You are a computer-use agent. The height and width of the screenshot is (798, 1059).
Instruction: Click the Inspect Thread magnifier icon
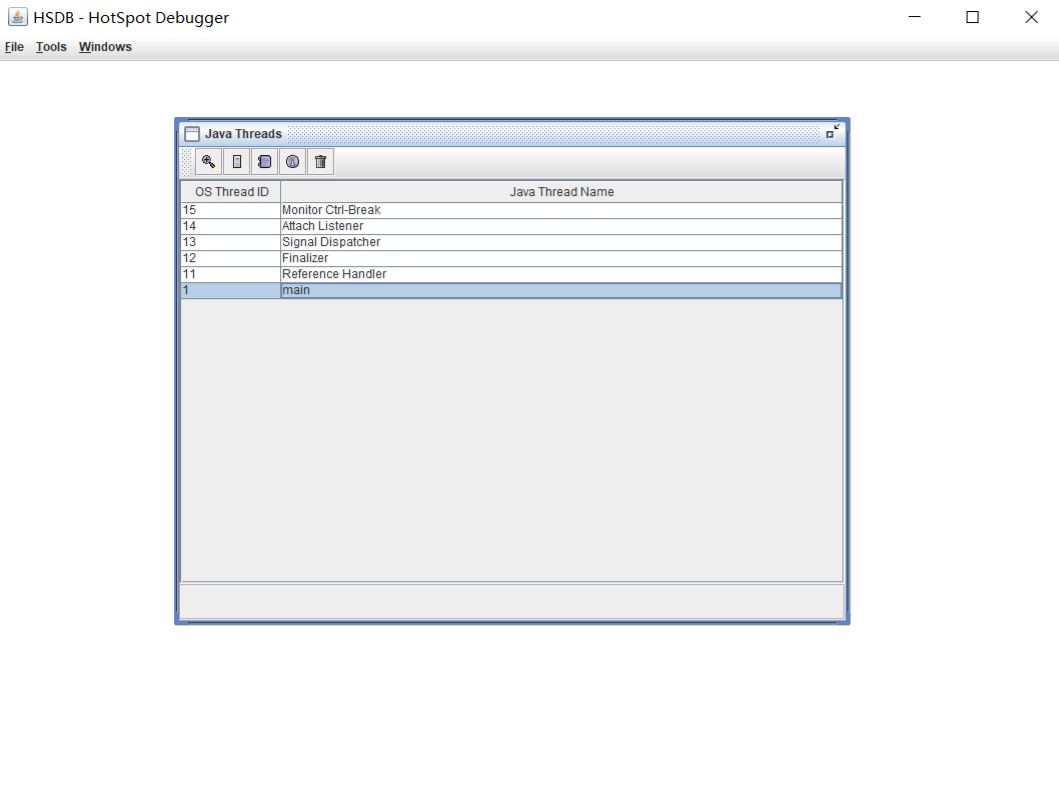208,161
